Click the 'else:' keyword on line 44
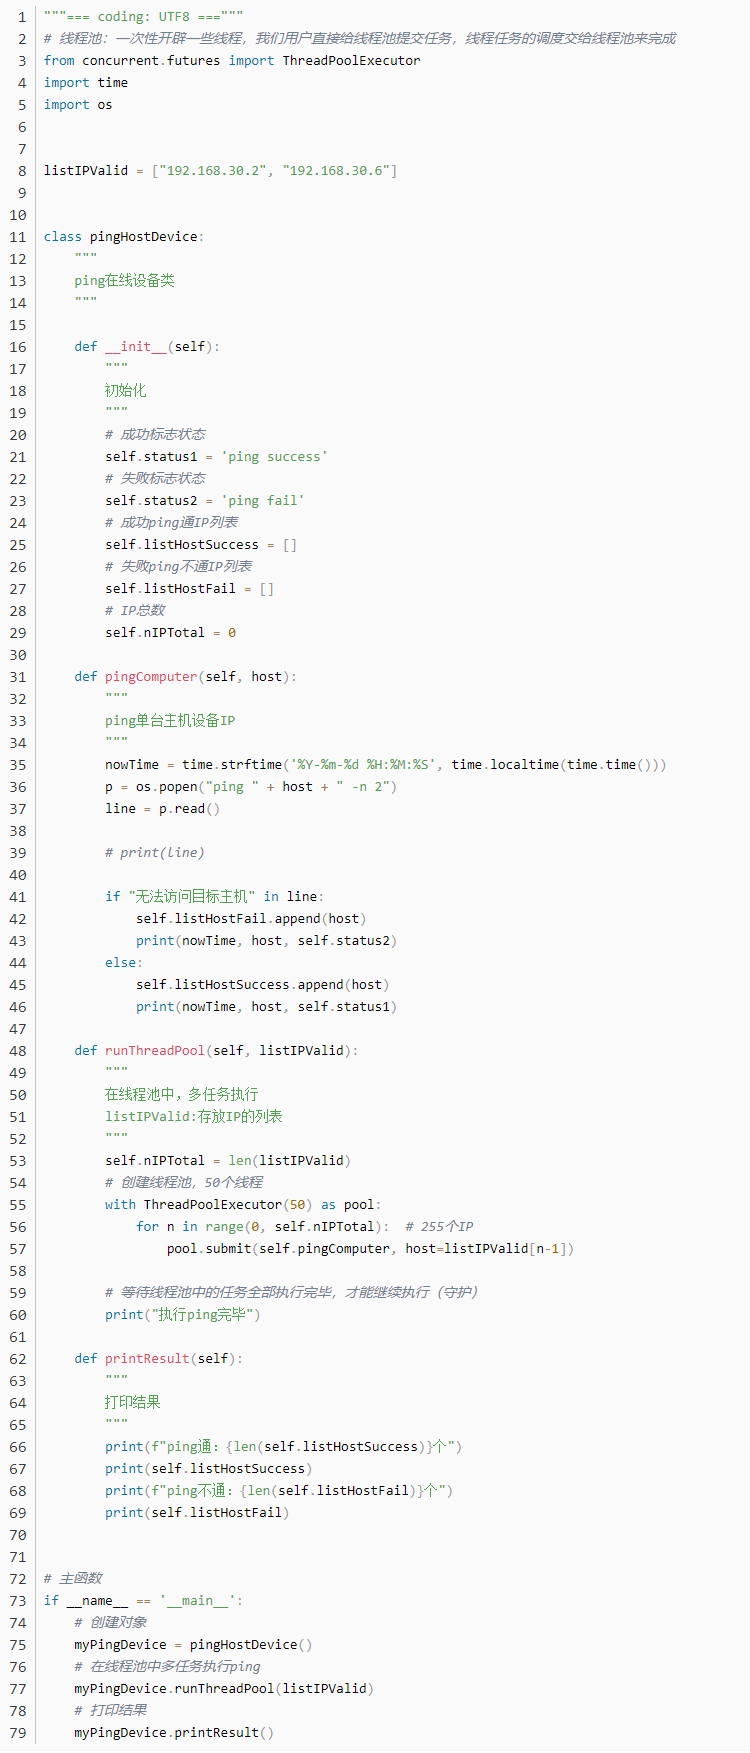750x1753 pixels. click(124, 963)
